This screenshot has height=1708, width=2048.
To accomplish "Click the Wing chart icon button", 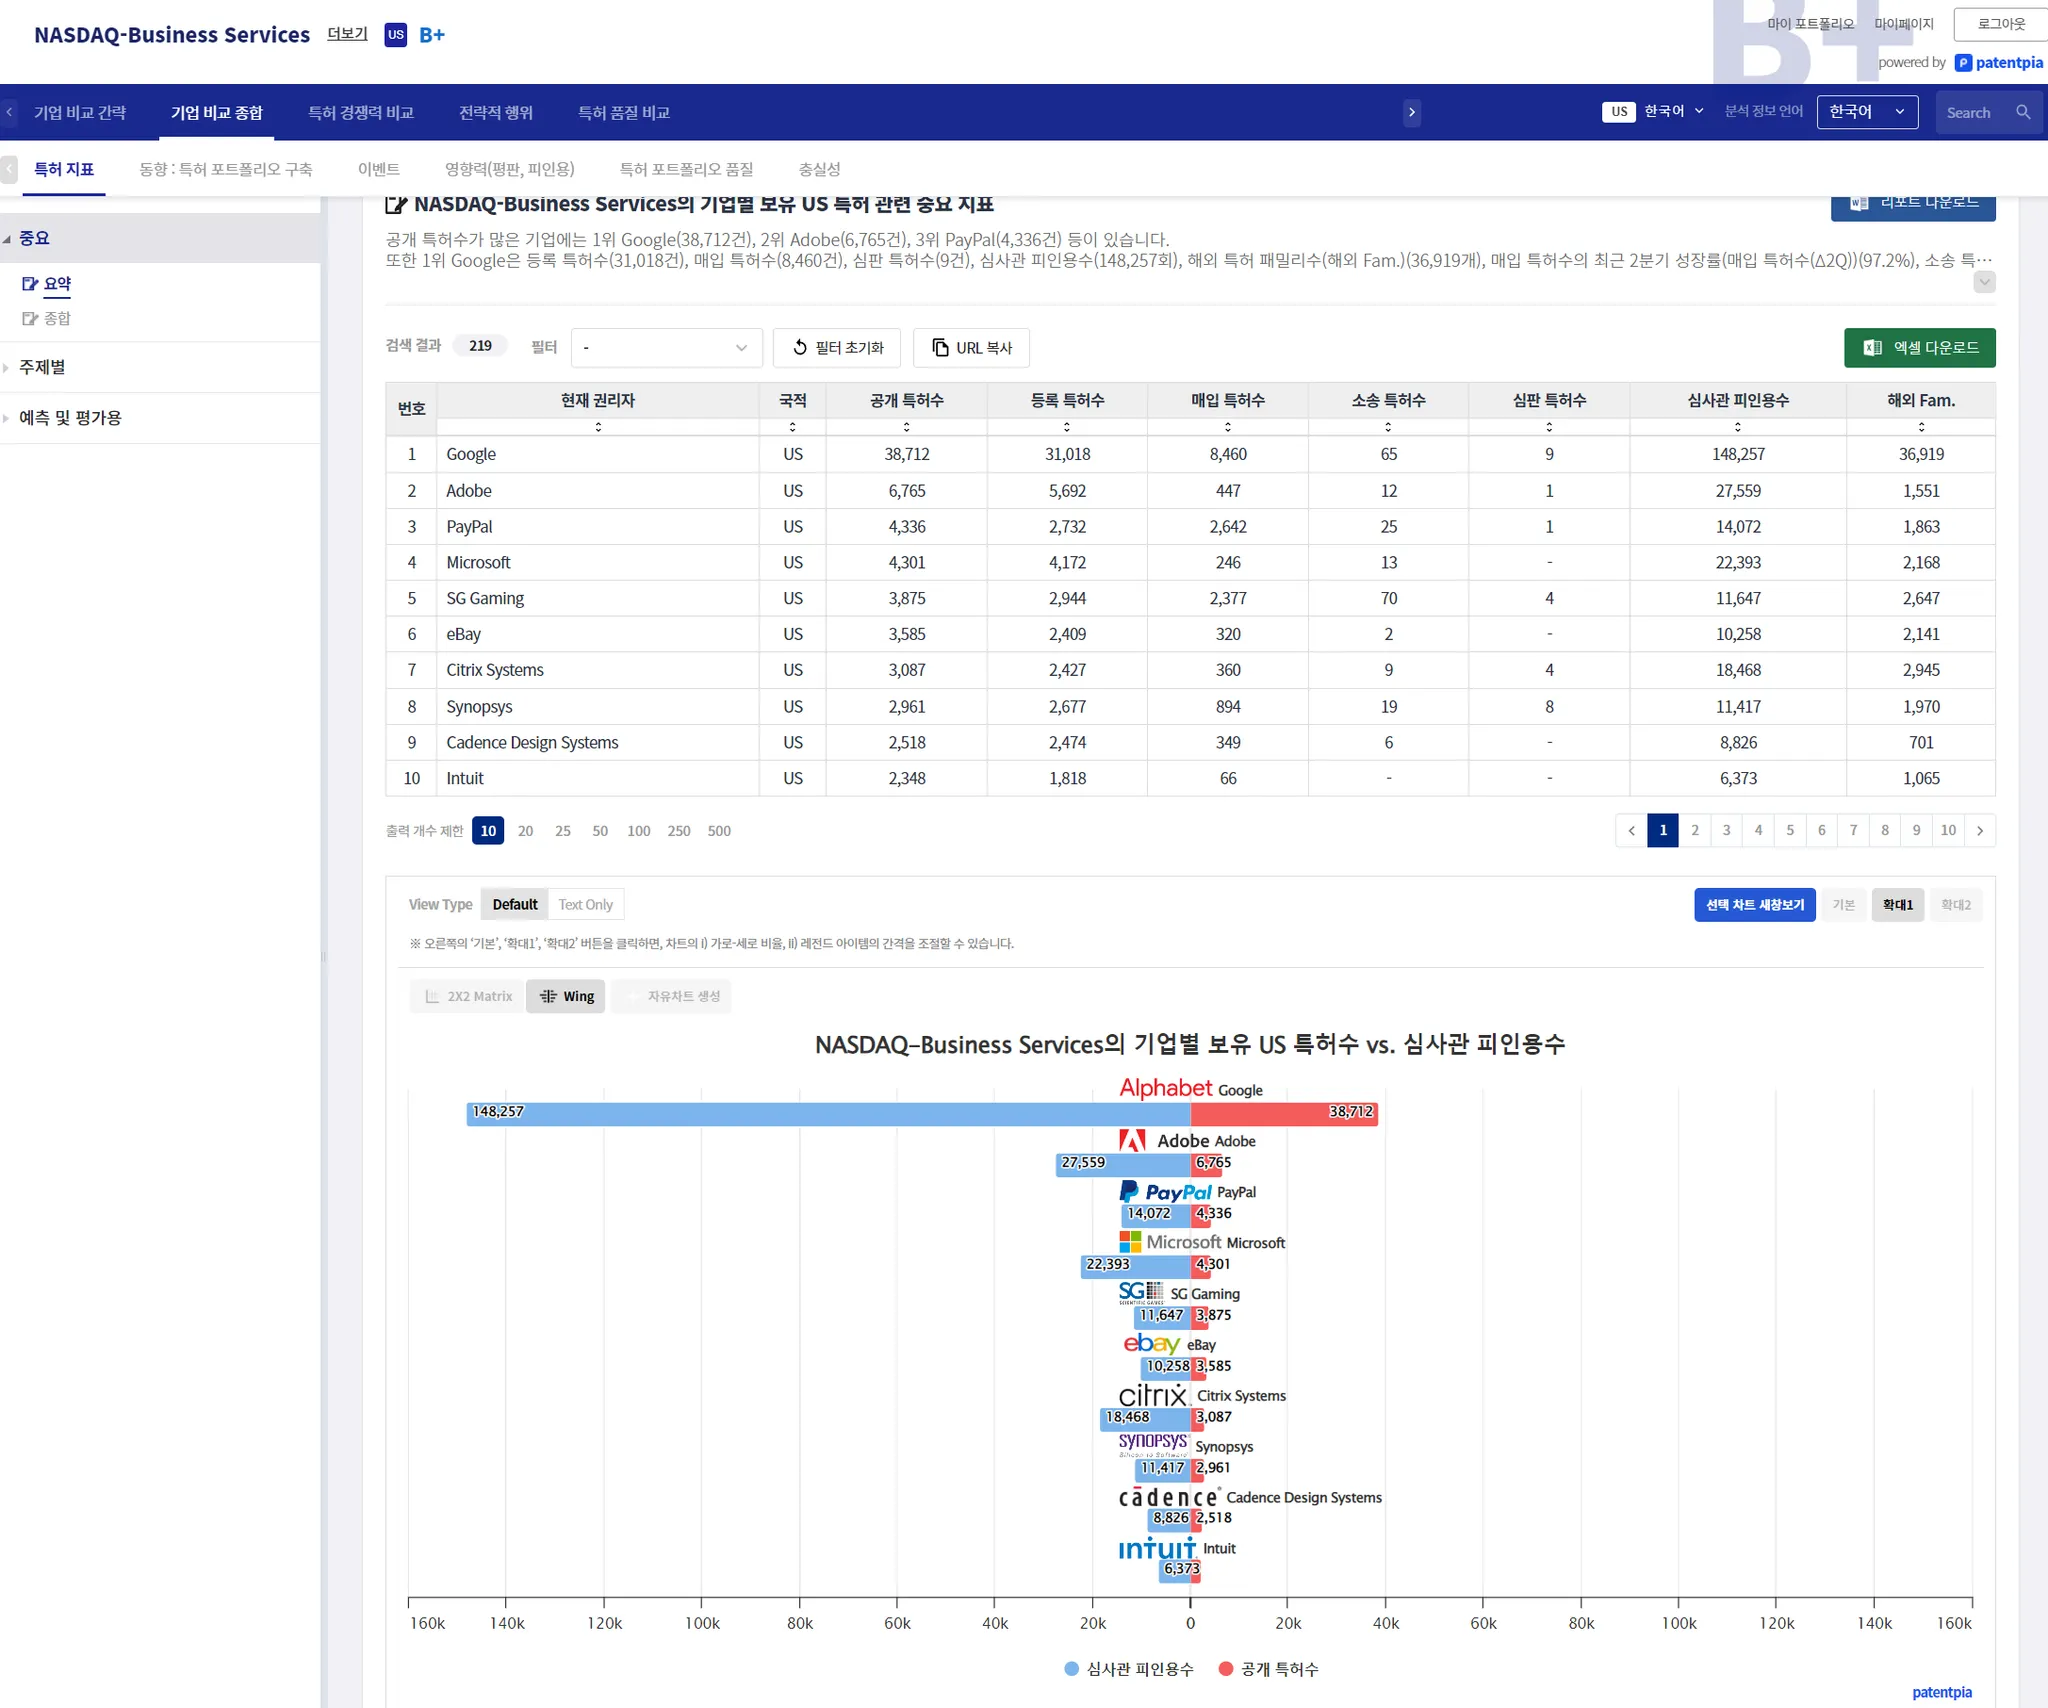I will (x=548, y=996).
